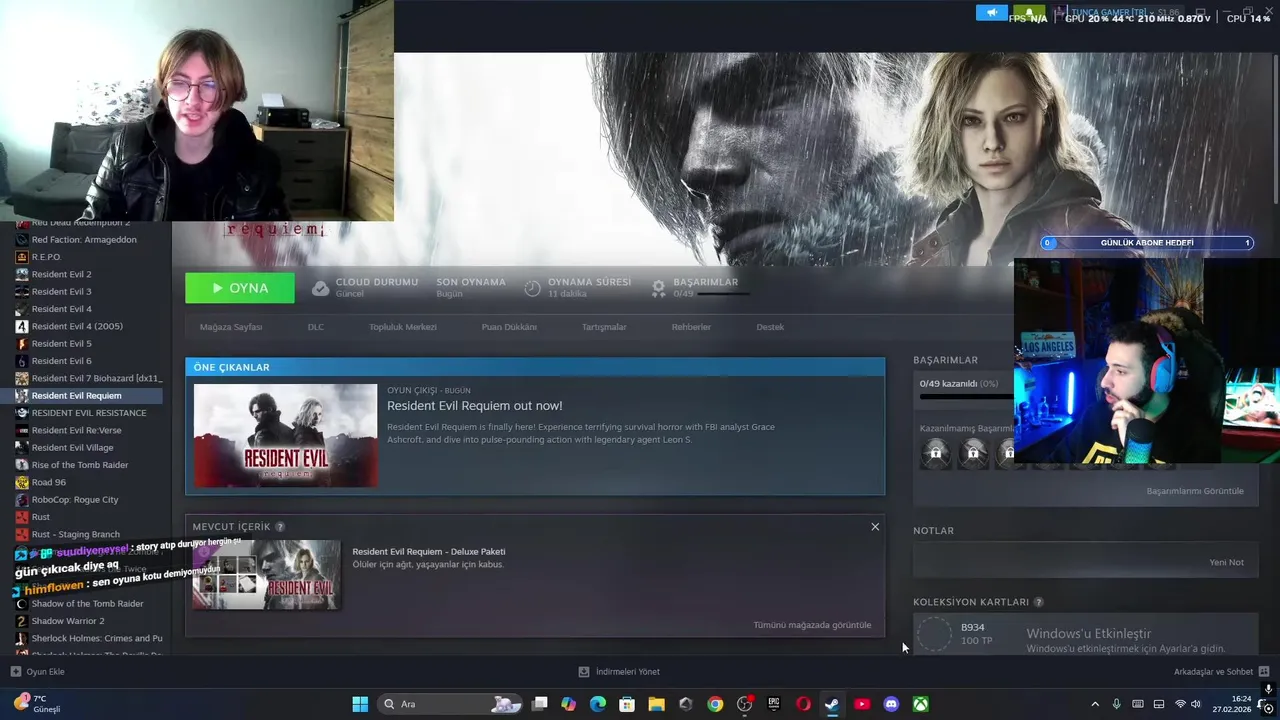
Task: Click the Oyun Ekle label
Action: (x=45, y=672)
